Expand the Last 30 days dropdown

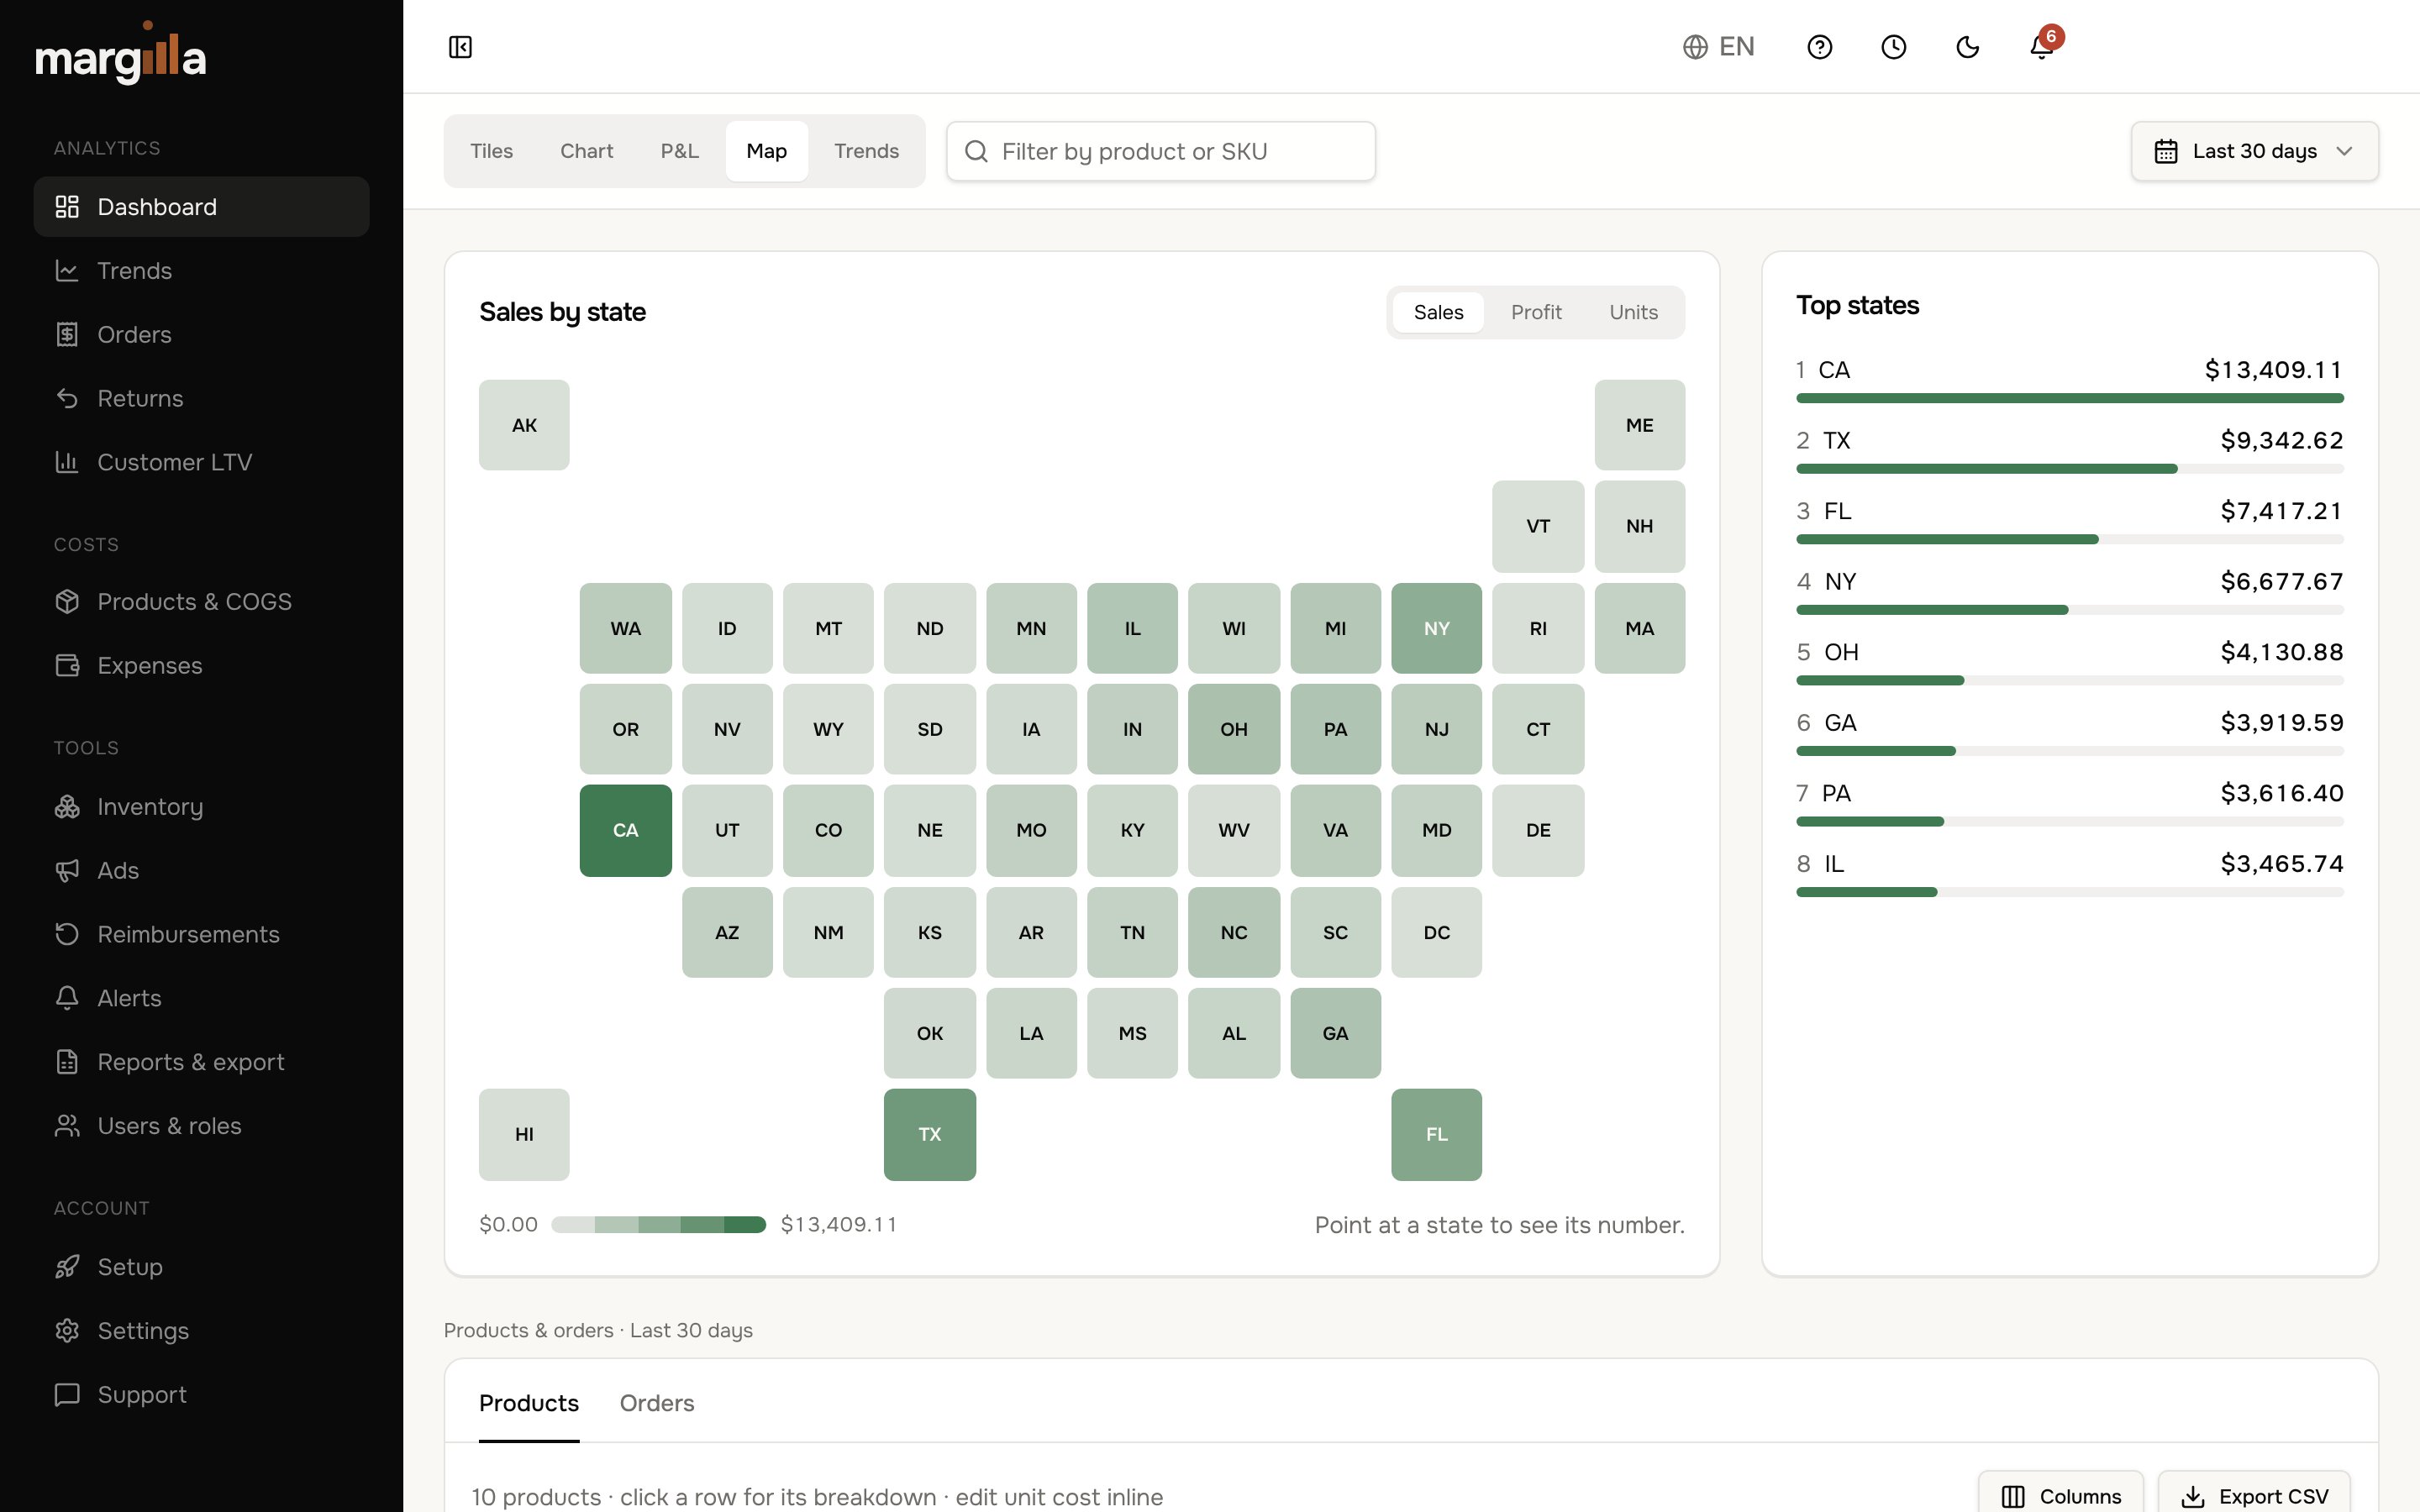(2254, 151)
